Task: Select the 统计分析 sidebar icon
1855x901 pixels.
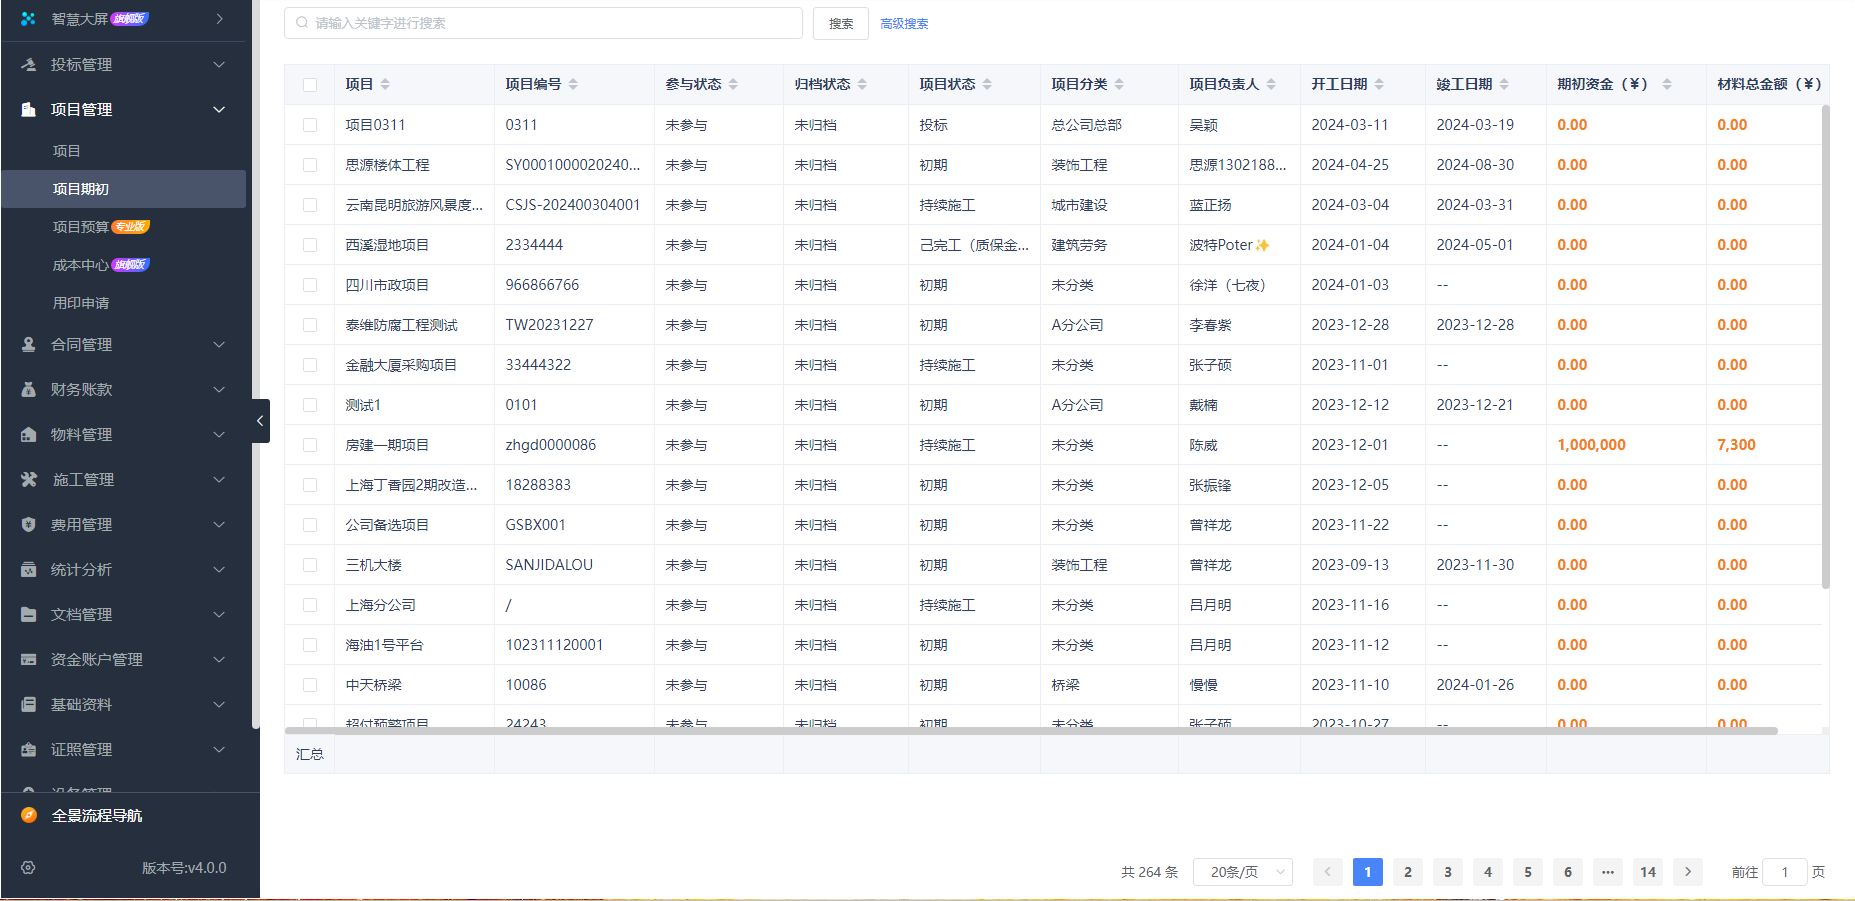Action: (26, 569)
